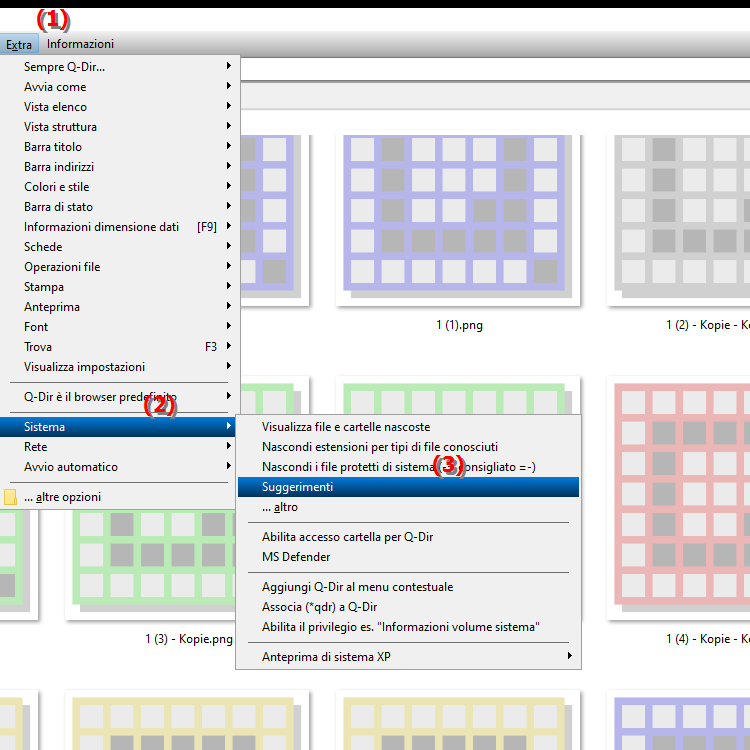Select Stampa menu entry

120,287
